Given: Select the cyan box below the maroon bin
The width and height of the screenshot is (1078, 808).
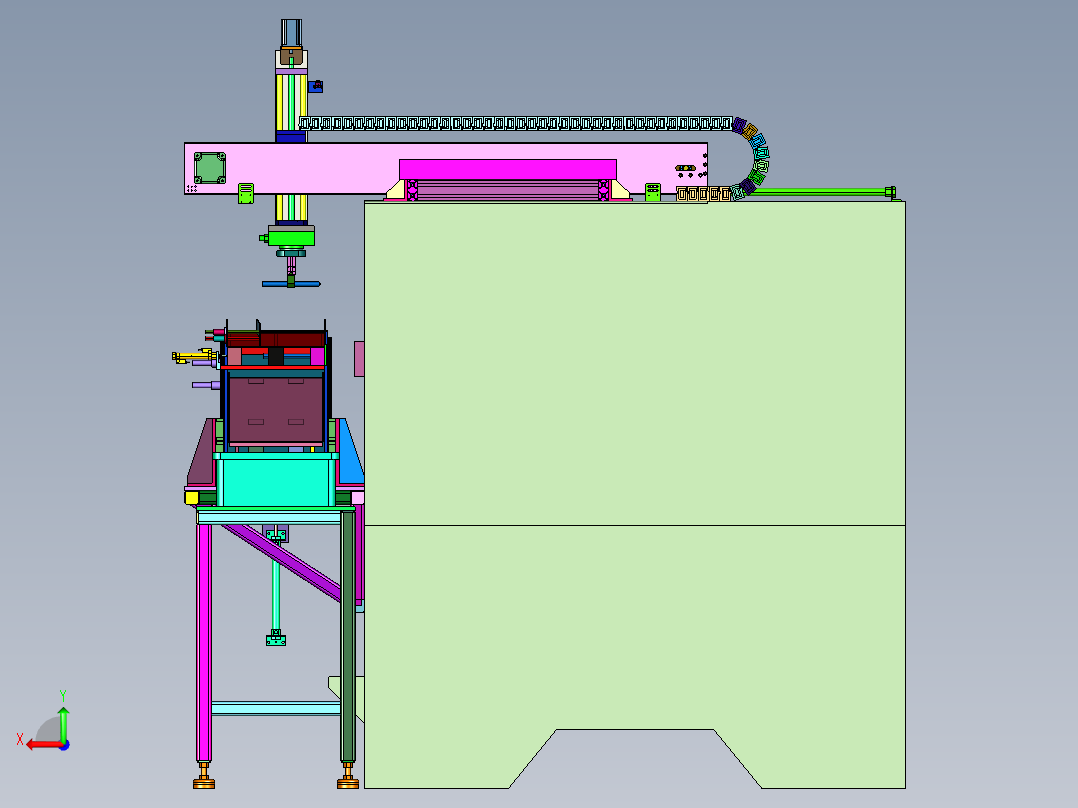Looking at the screenshot, I should 275,481.
